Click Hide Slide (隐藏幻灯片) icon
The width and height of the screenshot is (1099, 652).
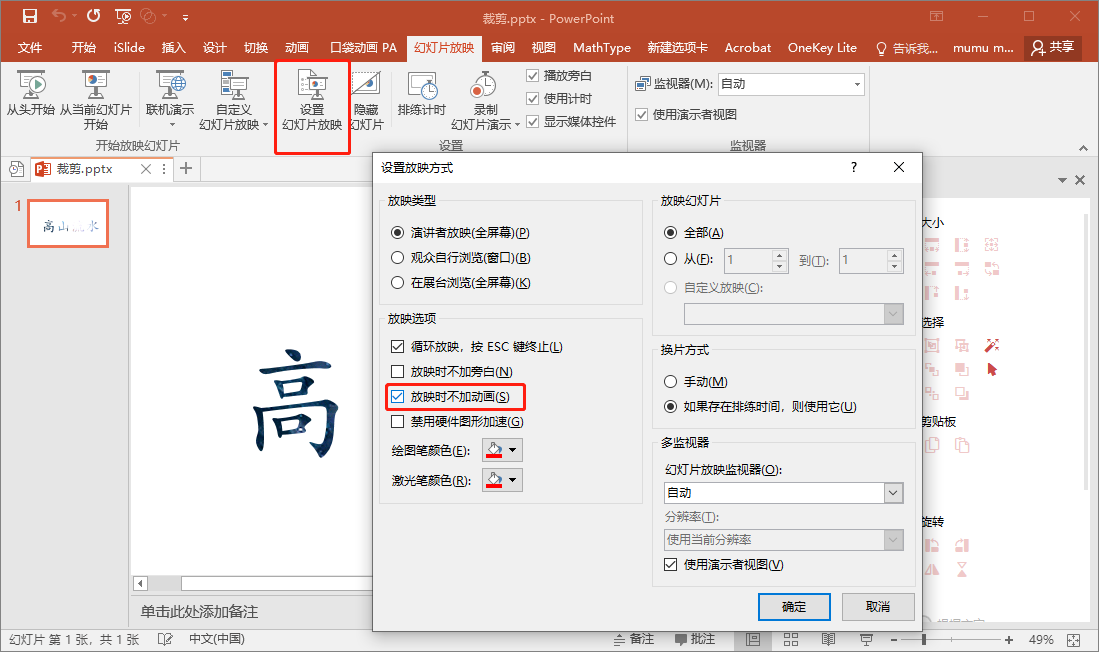[366, 85]
